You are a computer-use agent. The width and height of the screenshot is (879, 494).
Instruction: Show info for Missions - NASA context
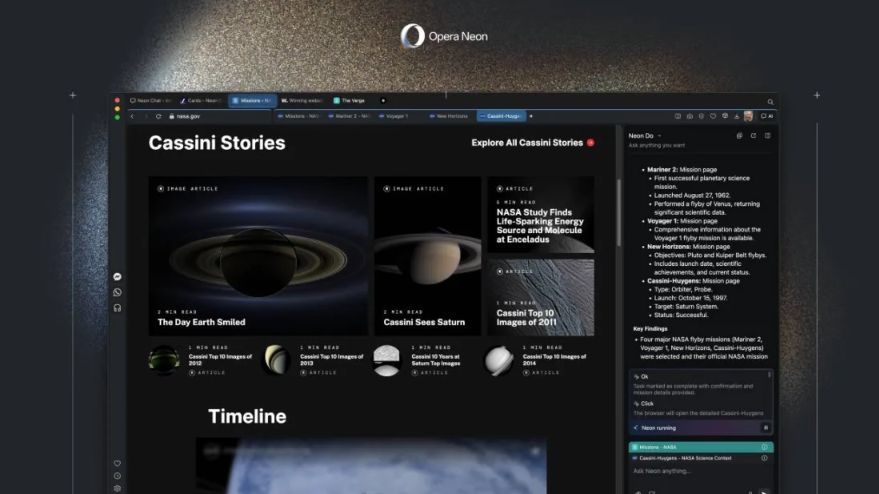[765, 447]
